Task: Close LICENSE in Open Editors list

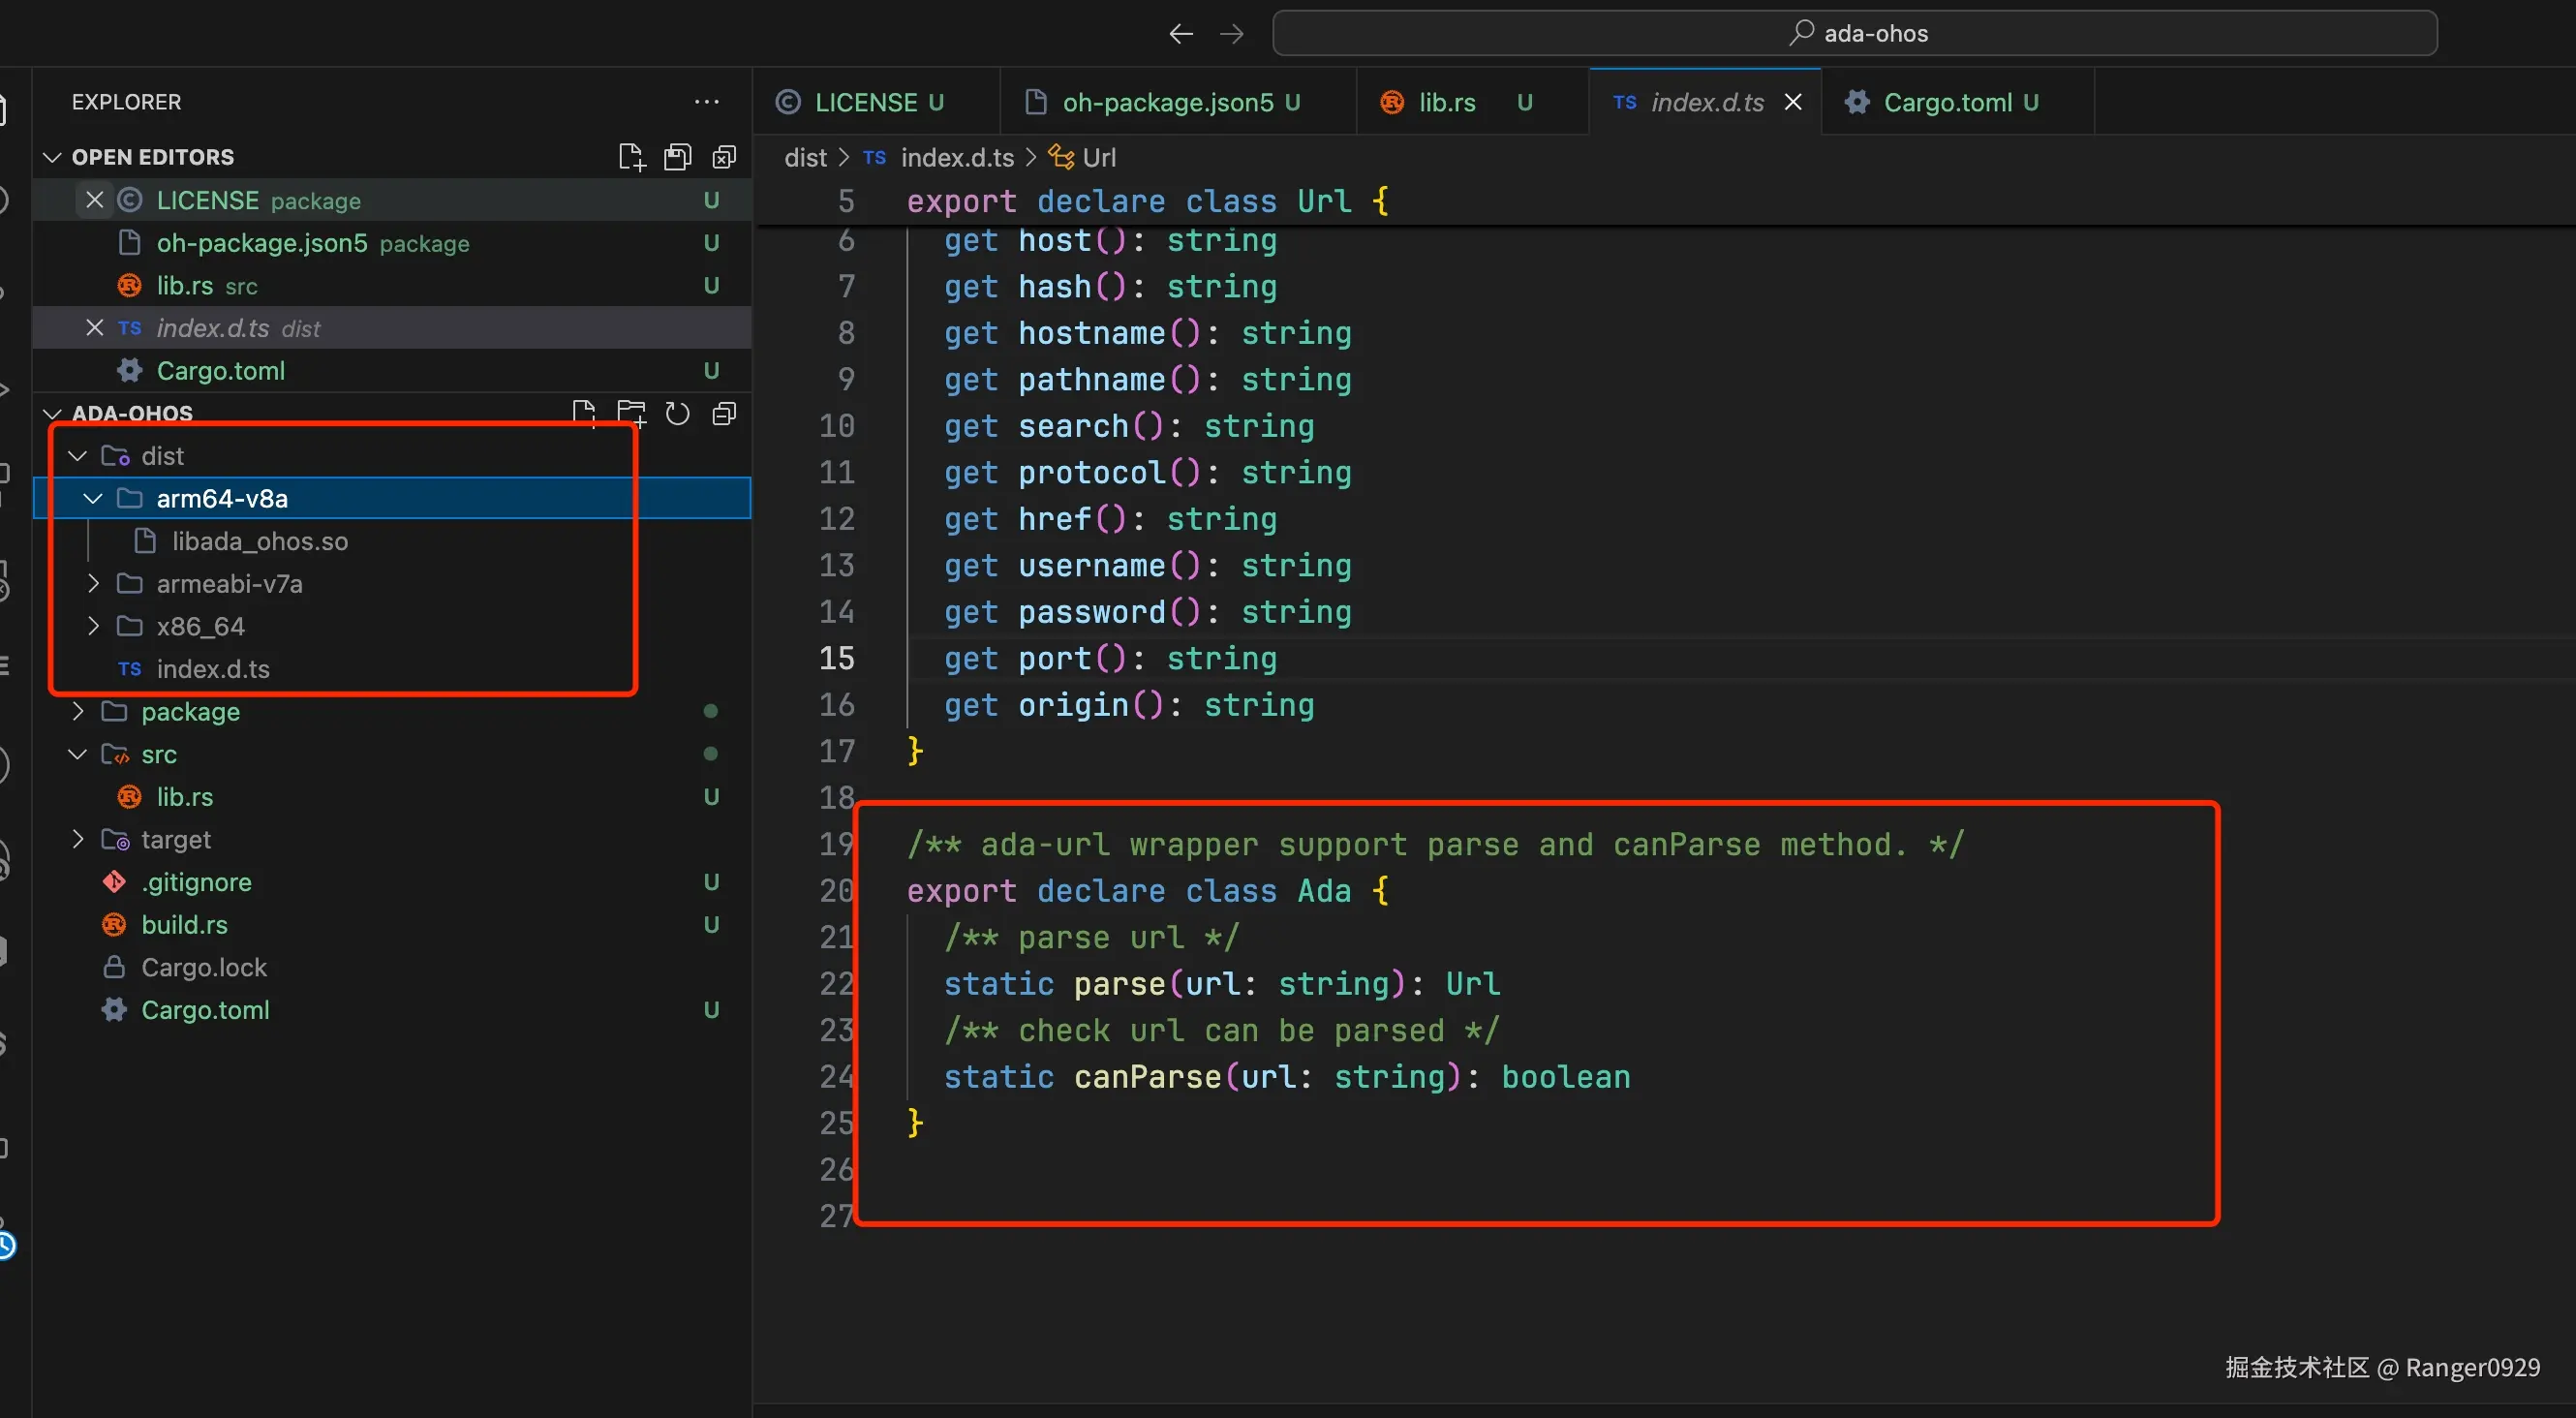Action: tap(95, 200)
